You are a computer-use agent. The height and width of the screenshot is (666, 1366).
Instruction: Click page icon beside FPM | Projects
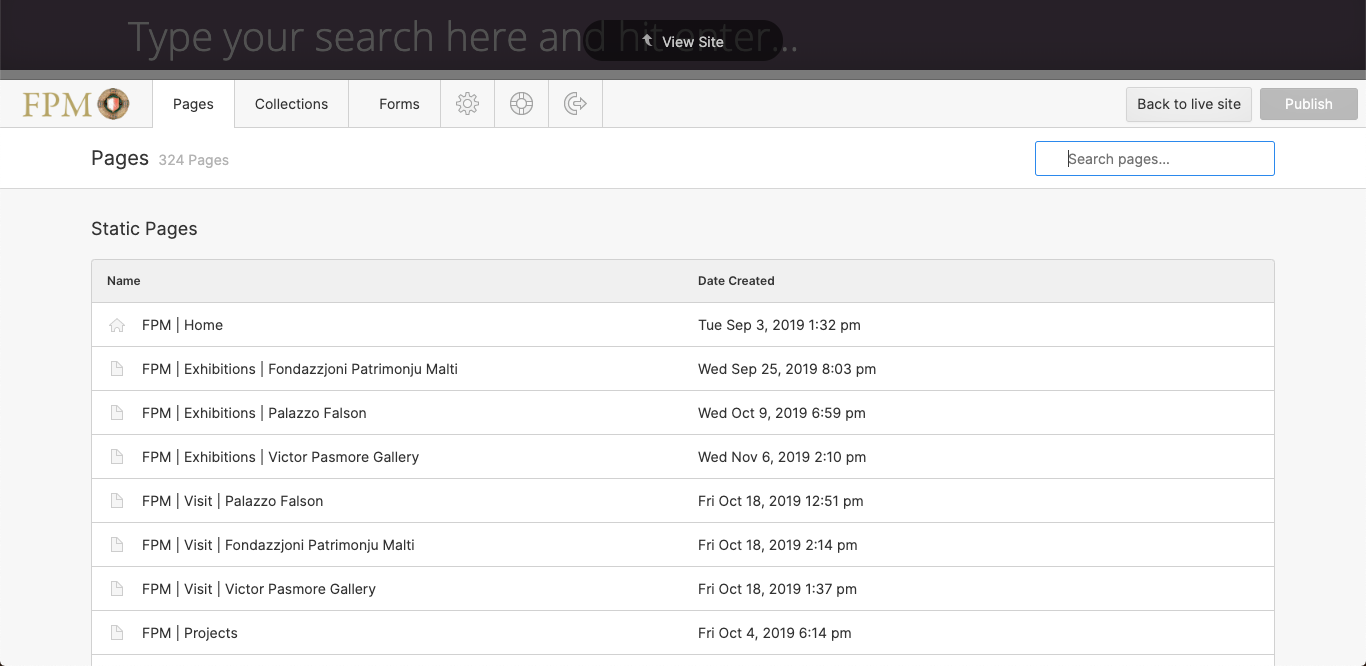tap(117, 633)
